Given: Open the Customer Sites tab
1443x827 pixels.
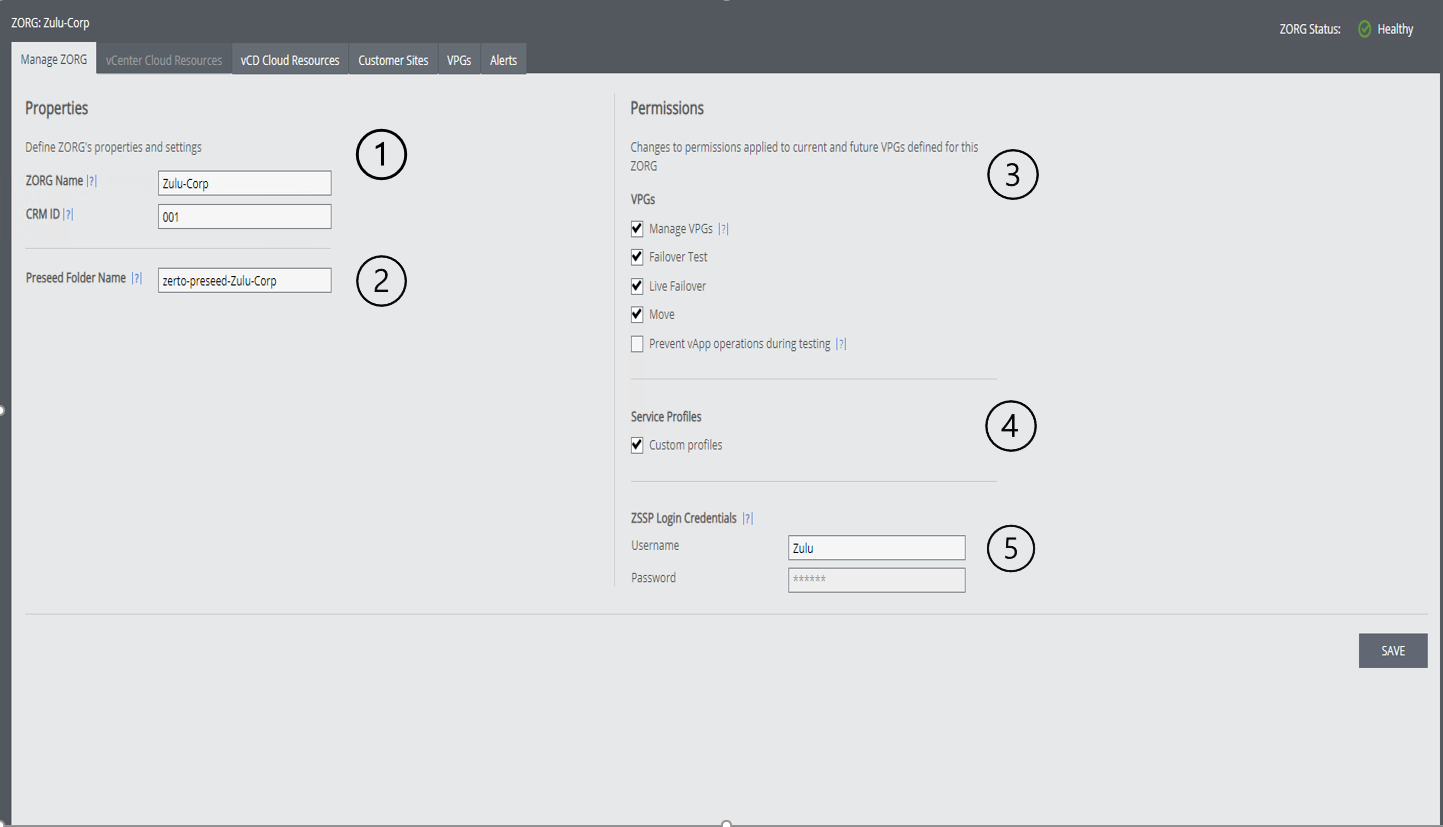Looking at the screenshot, I should tap(393, 60).
